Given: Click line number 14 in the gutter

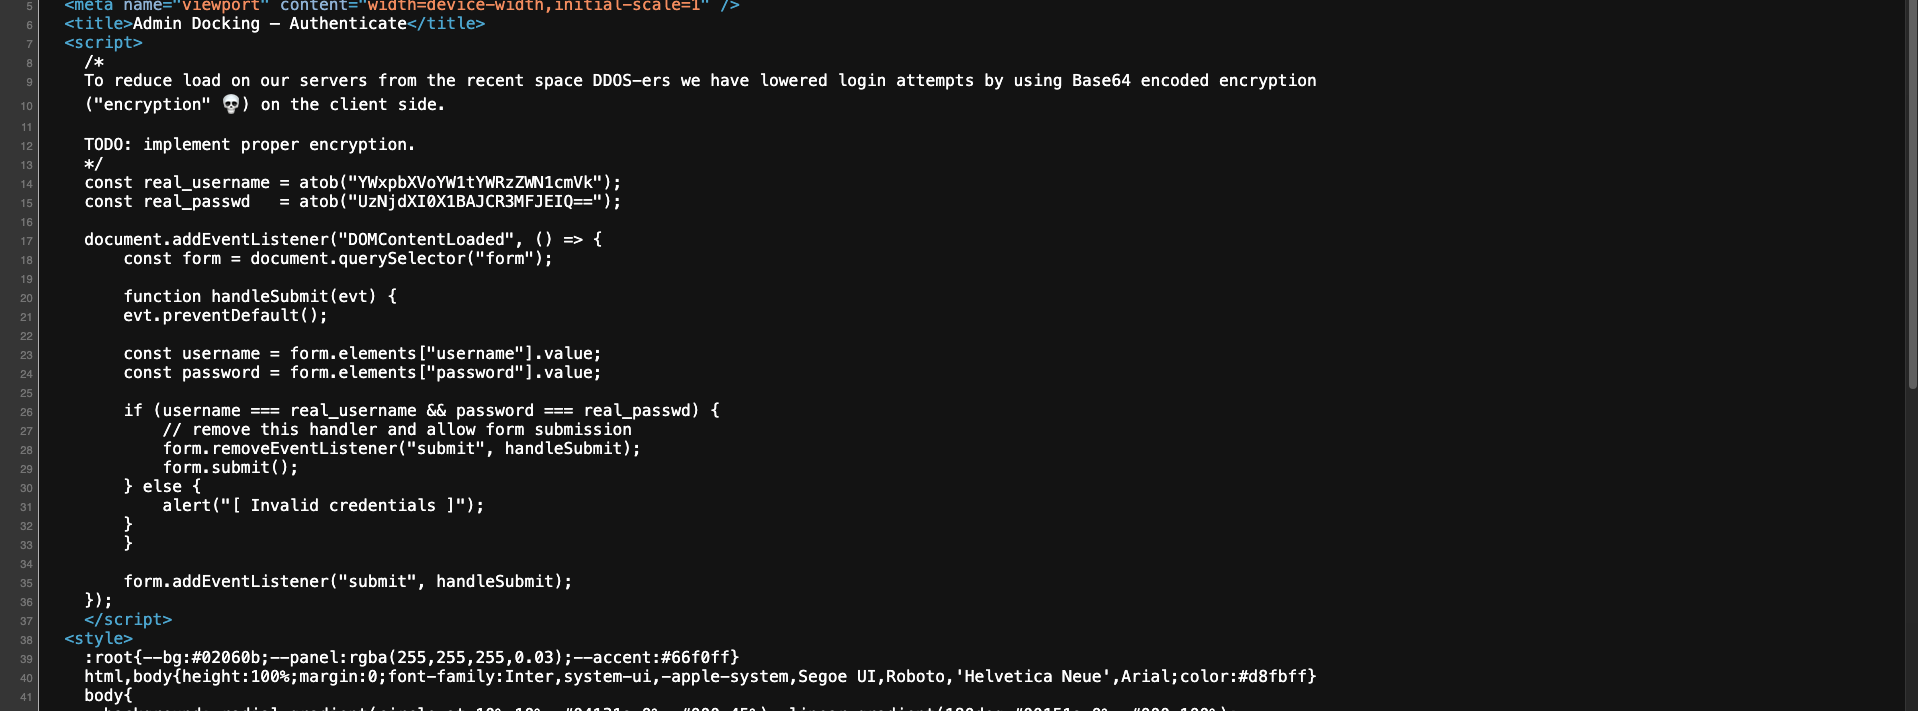Looking at the screenshot, I should pos(26,184).
